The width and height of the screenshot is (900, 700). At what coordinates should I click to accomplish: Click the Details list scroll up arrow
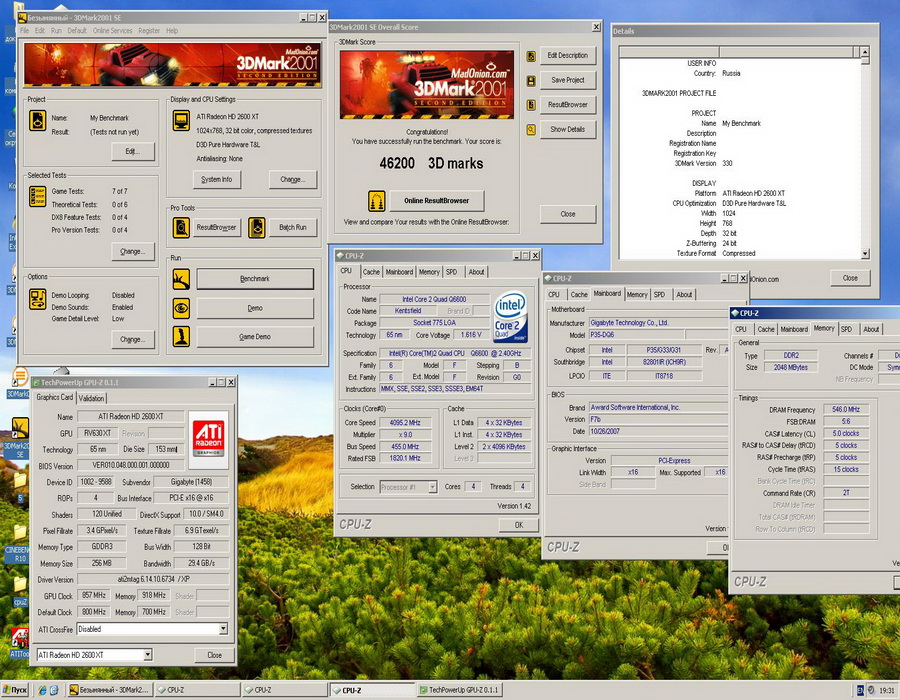coord(865,52)
